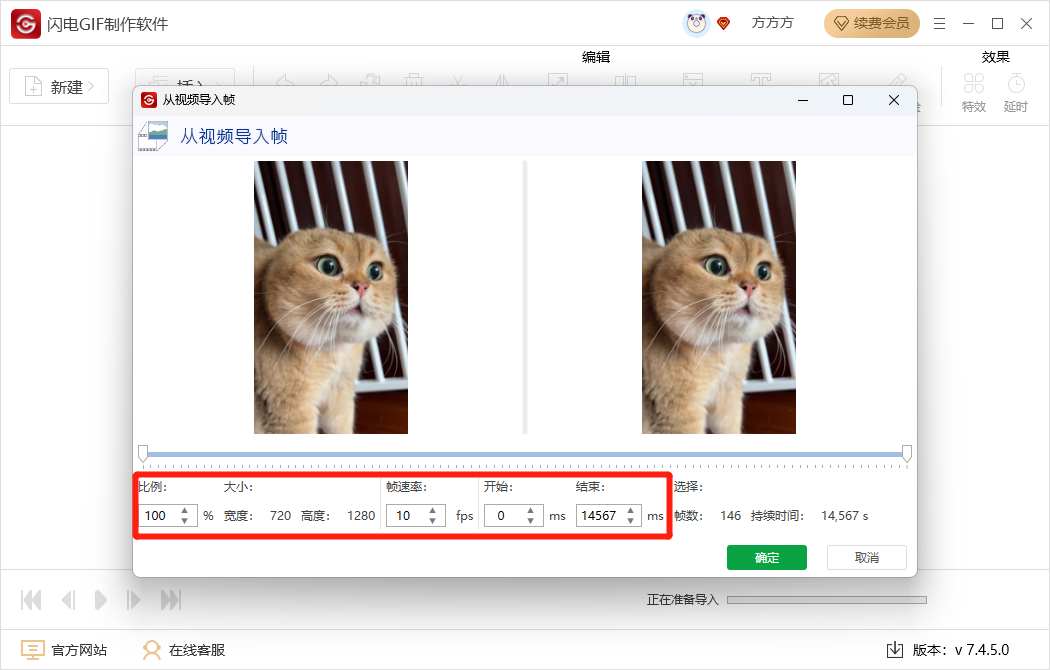The image size is (1050, 670).
Task: Click the 闪电GIF app logo
Action: (24, 23)
